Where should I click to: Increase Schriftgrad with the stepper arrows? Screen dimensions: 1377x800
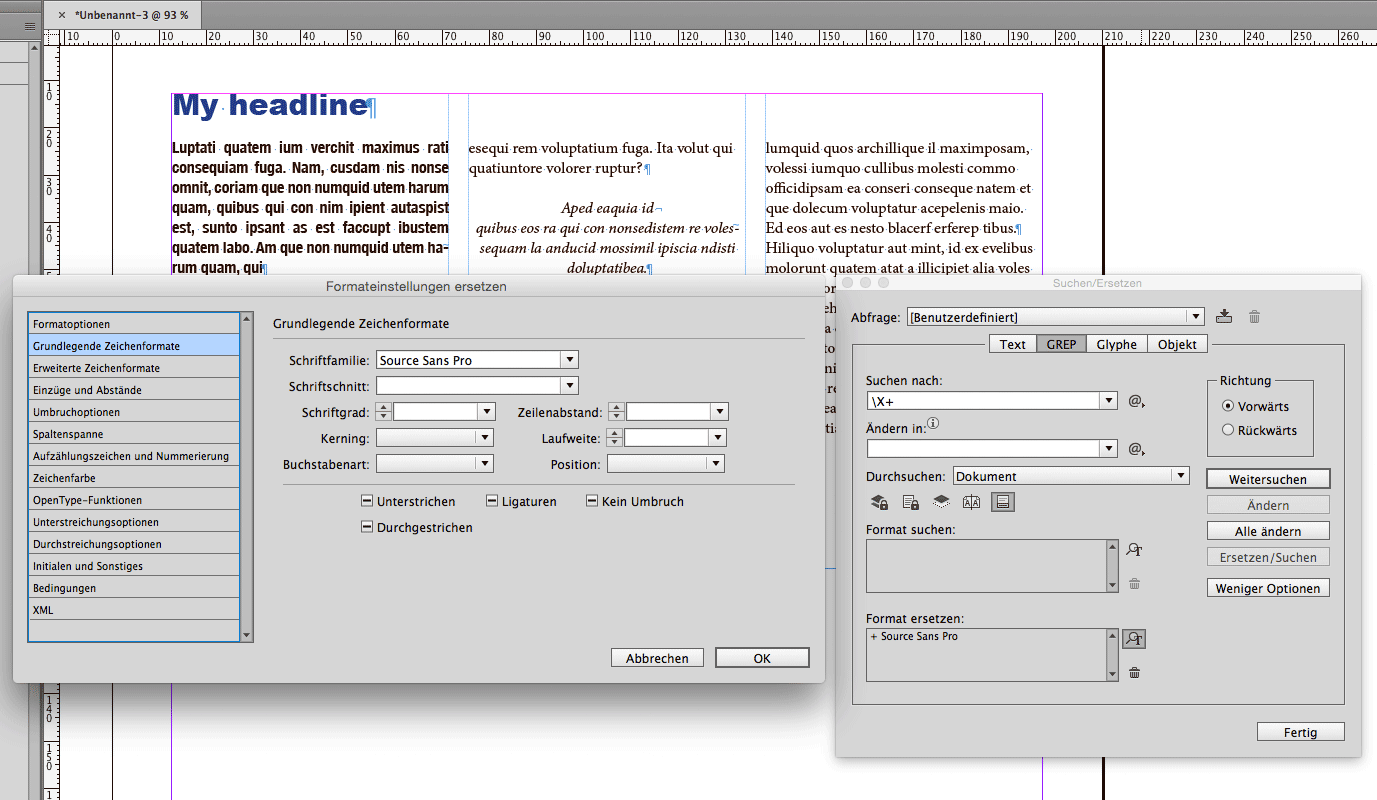pos(383,407)
